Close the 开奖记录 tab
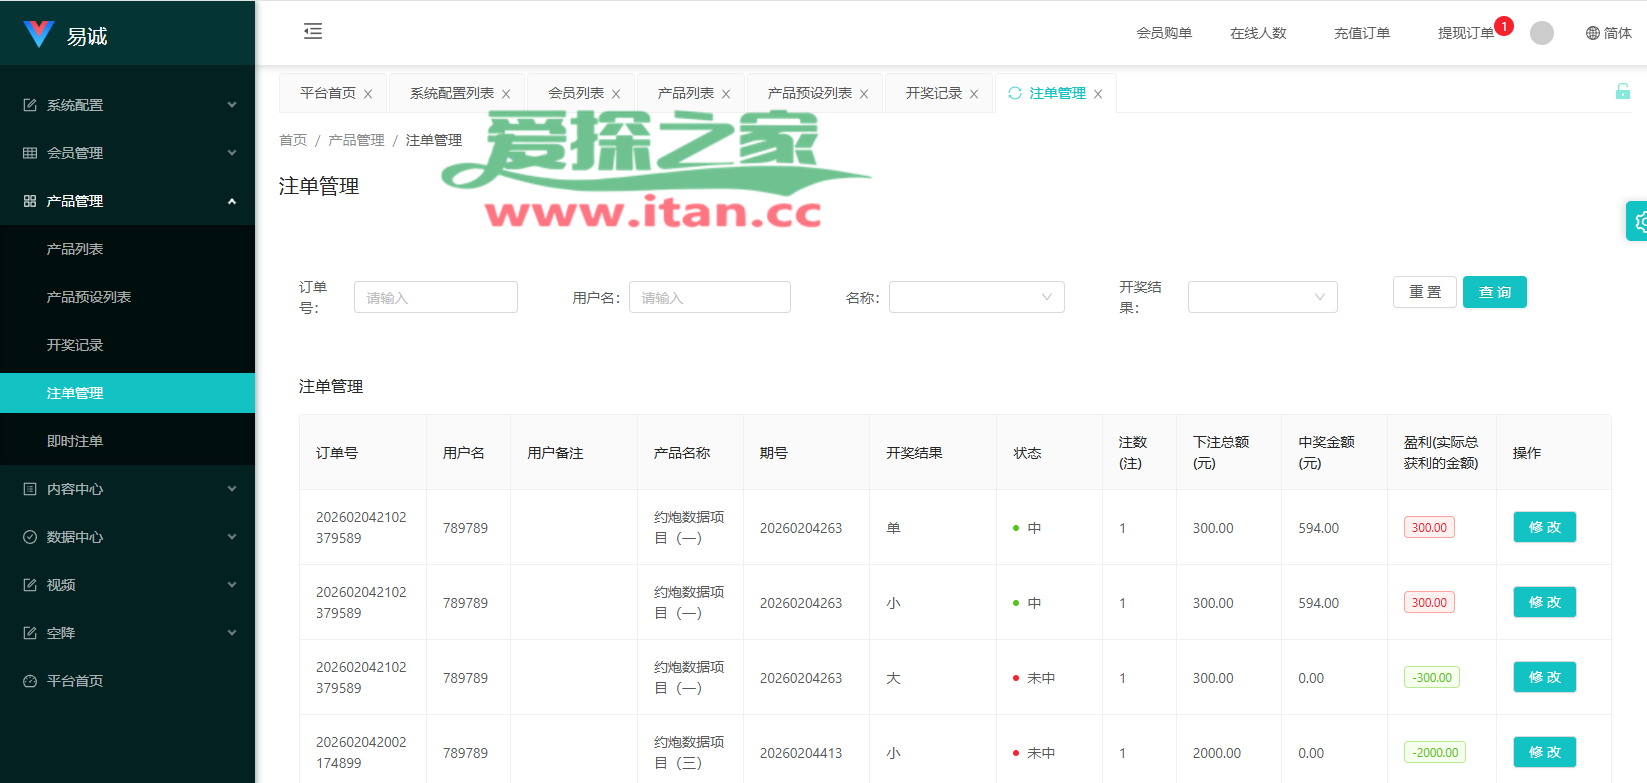The width and height of the screenshot is (1647, 783). 974,94
